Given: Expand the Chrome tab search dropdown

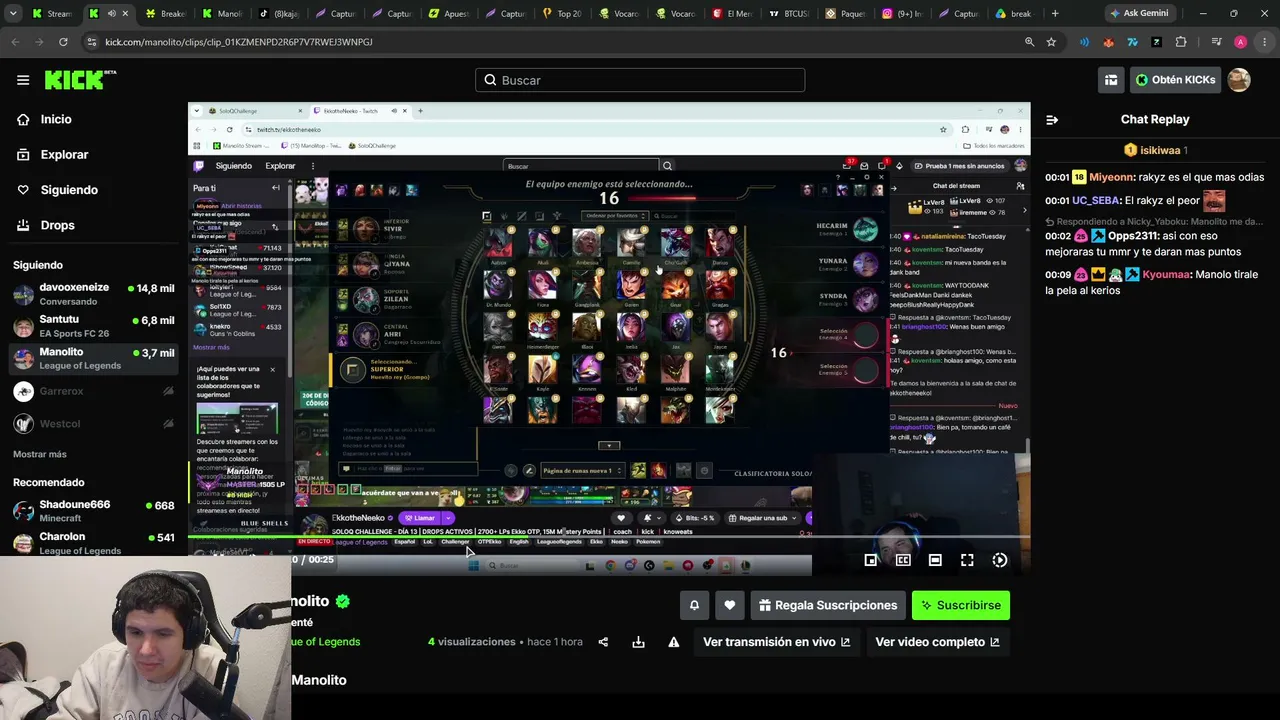Looking at the screenshot, I should click(x=12, y=14).
